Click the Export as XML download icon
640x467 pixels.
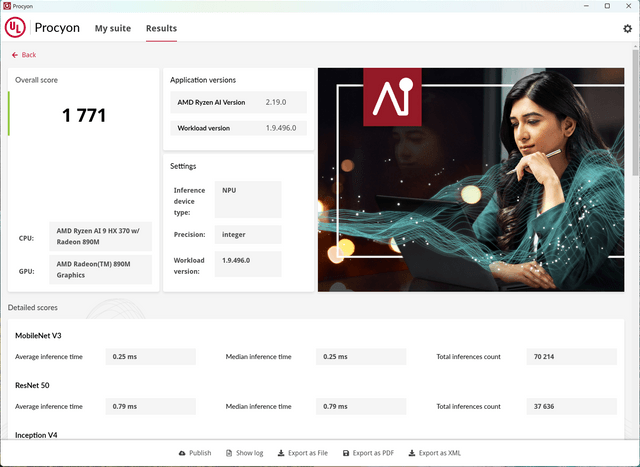click(412, 453)
